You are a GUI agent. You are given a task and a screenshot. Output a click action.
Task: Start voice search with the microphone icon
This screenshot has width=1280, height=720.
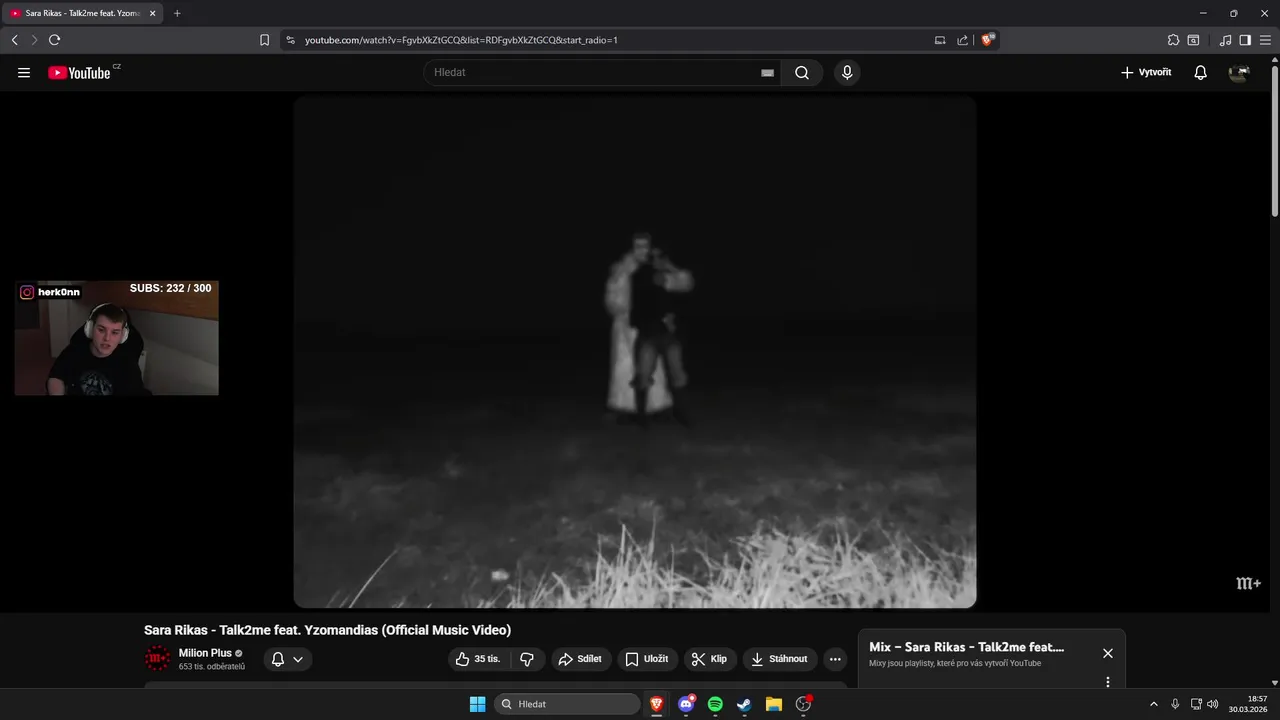click(x=847, y=72)
